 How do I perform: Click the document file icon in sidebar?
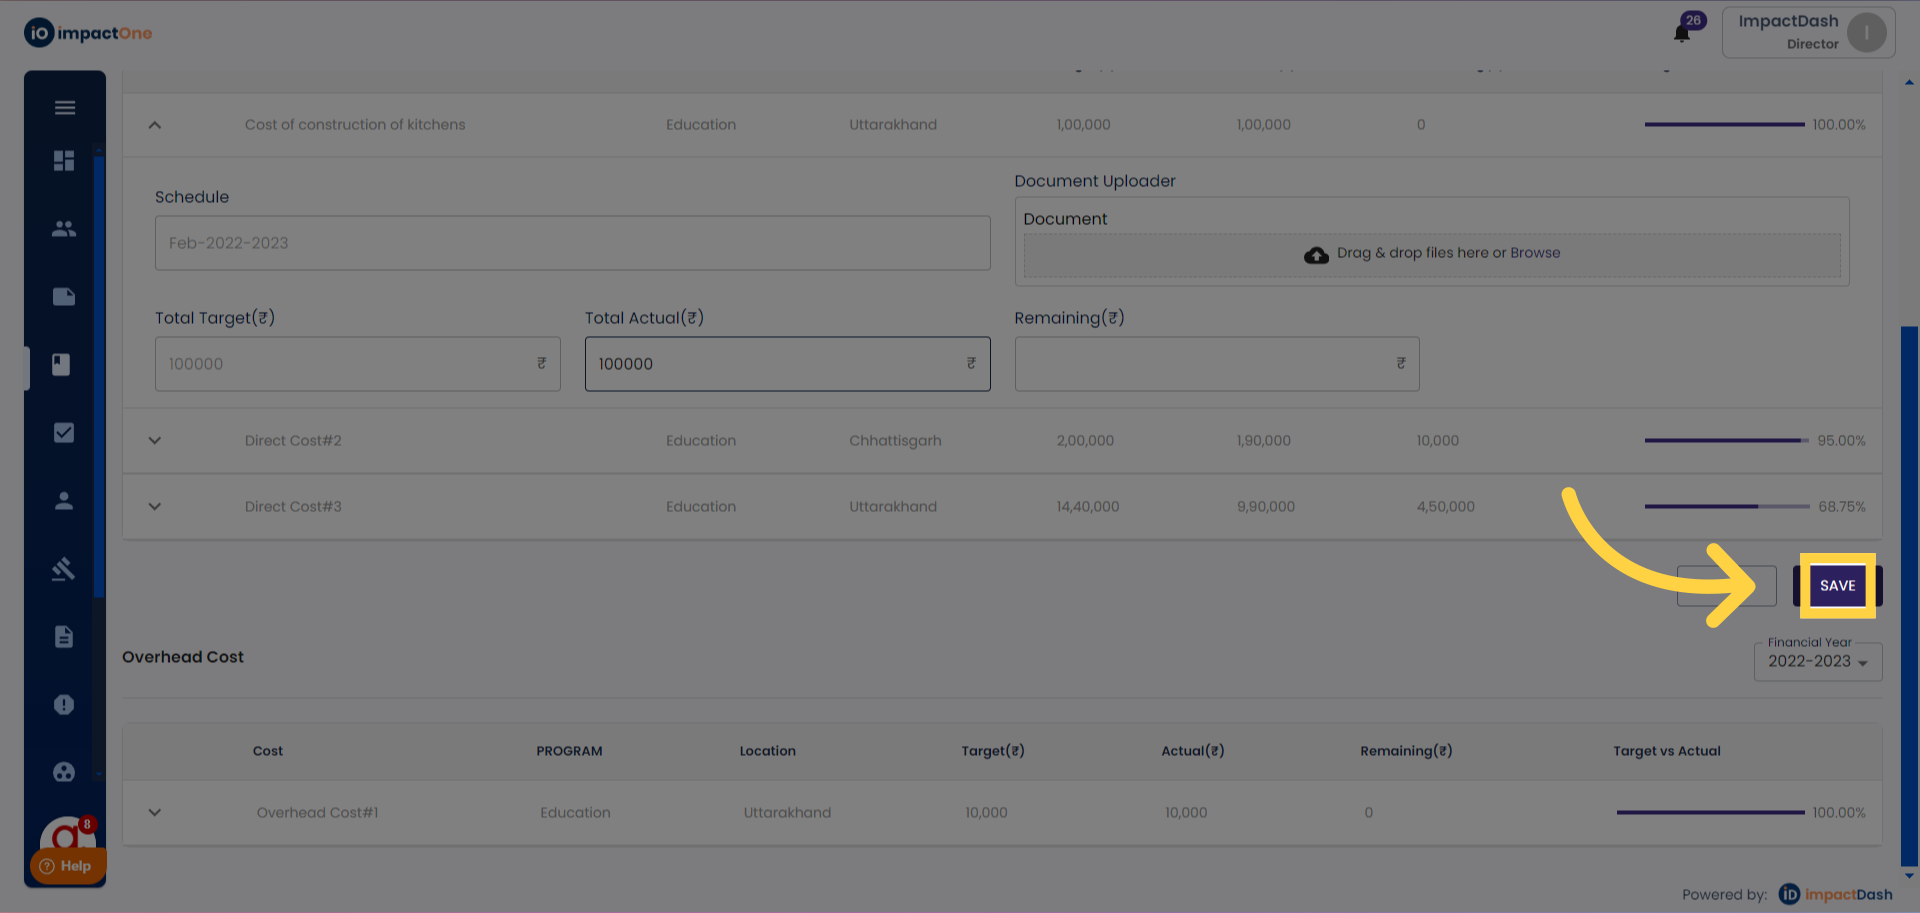click(x=64, y=637)
